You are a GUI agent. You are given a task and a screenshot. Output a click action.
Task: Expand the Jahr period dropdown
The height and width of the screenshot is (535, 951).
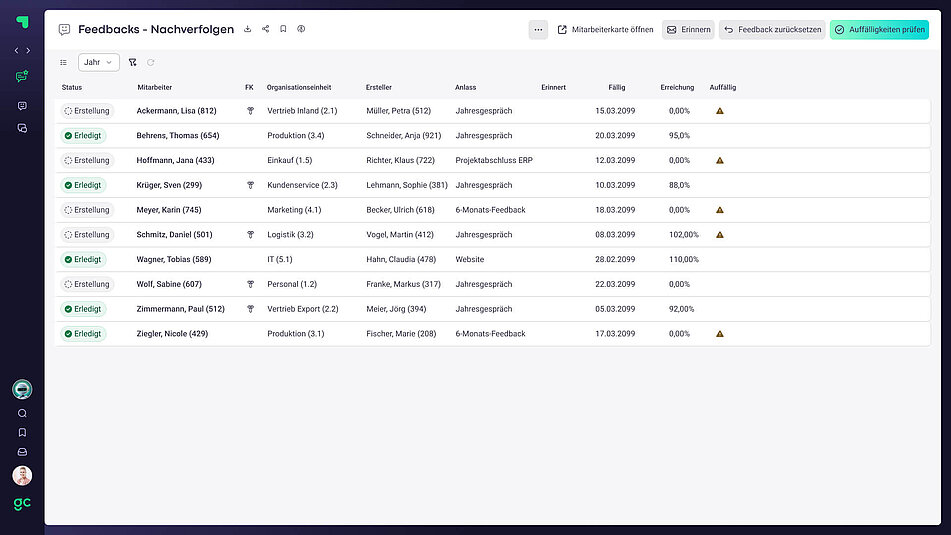click(x=98, y=62)
